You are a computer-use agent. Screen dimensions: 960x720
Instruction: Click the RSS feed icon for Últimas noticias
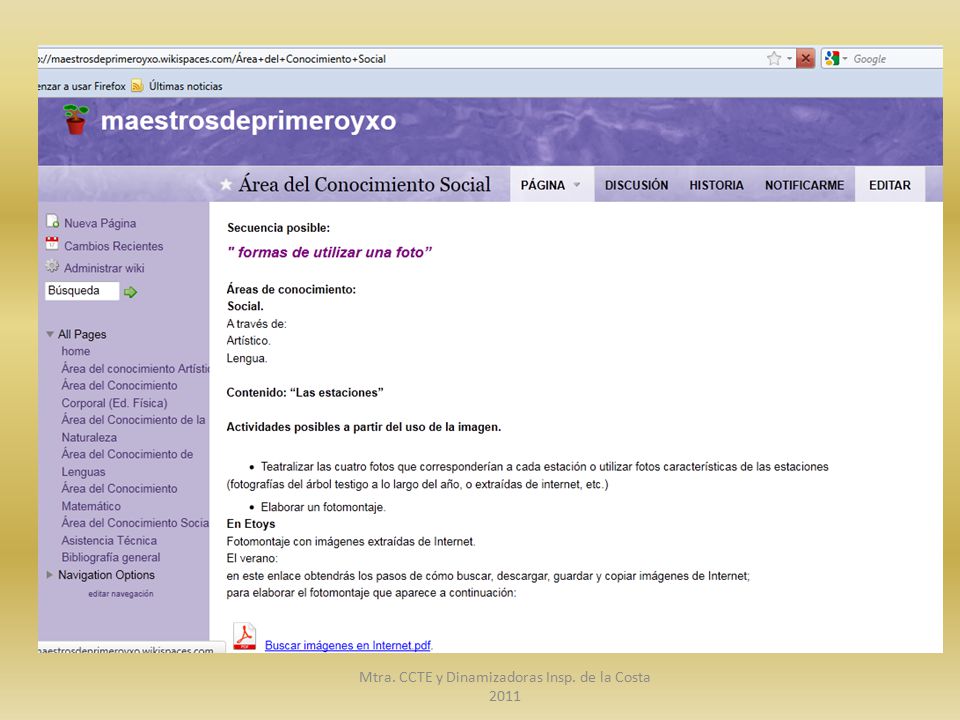138,86
